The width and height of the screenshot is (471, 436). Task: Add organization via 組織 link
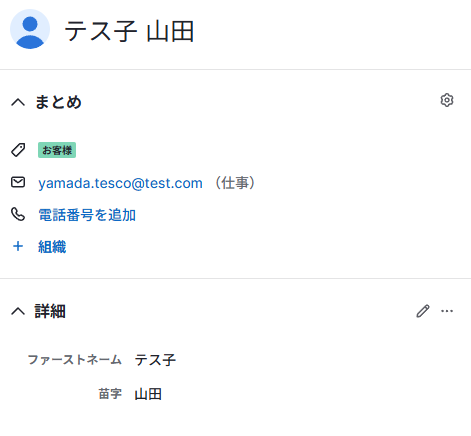(52, 247)
